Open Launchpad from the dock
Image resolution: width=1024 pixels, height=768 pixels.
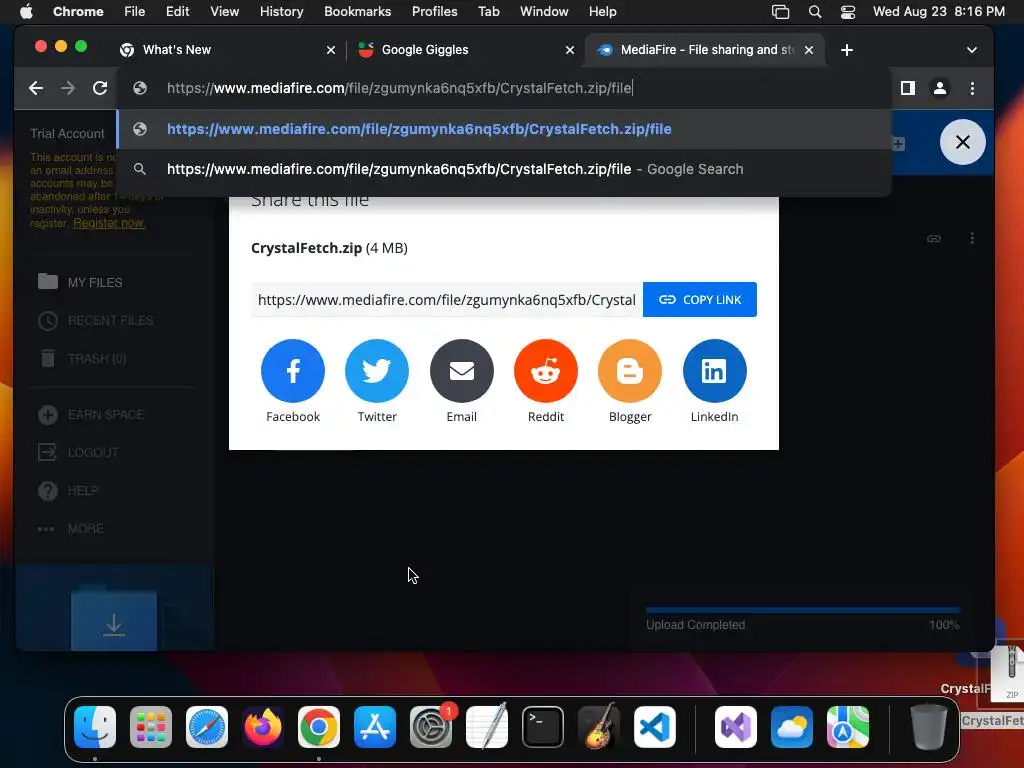pos(151,727)
